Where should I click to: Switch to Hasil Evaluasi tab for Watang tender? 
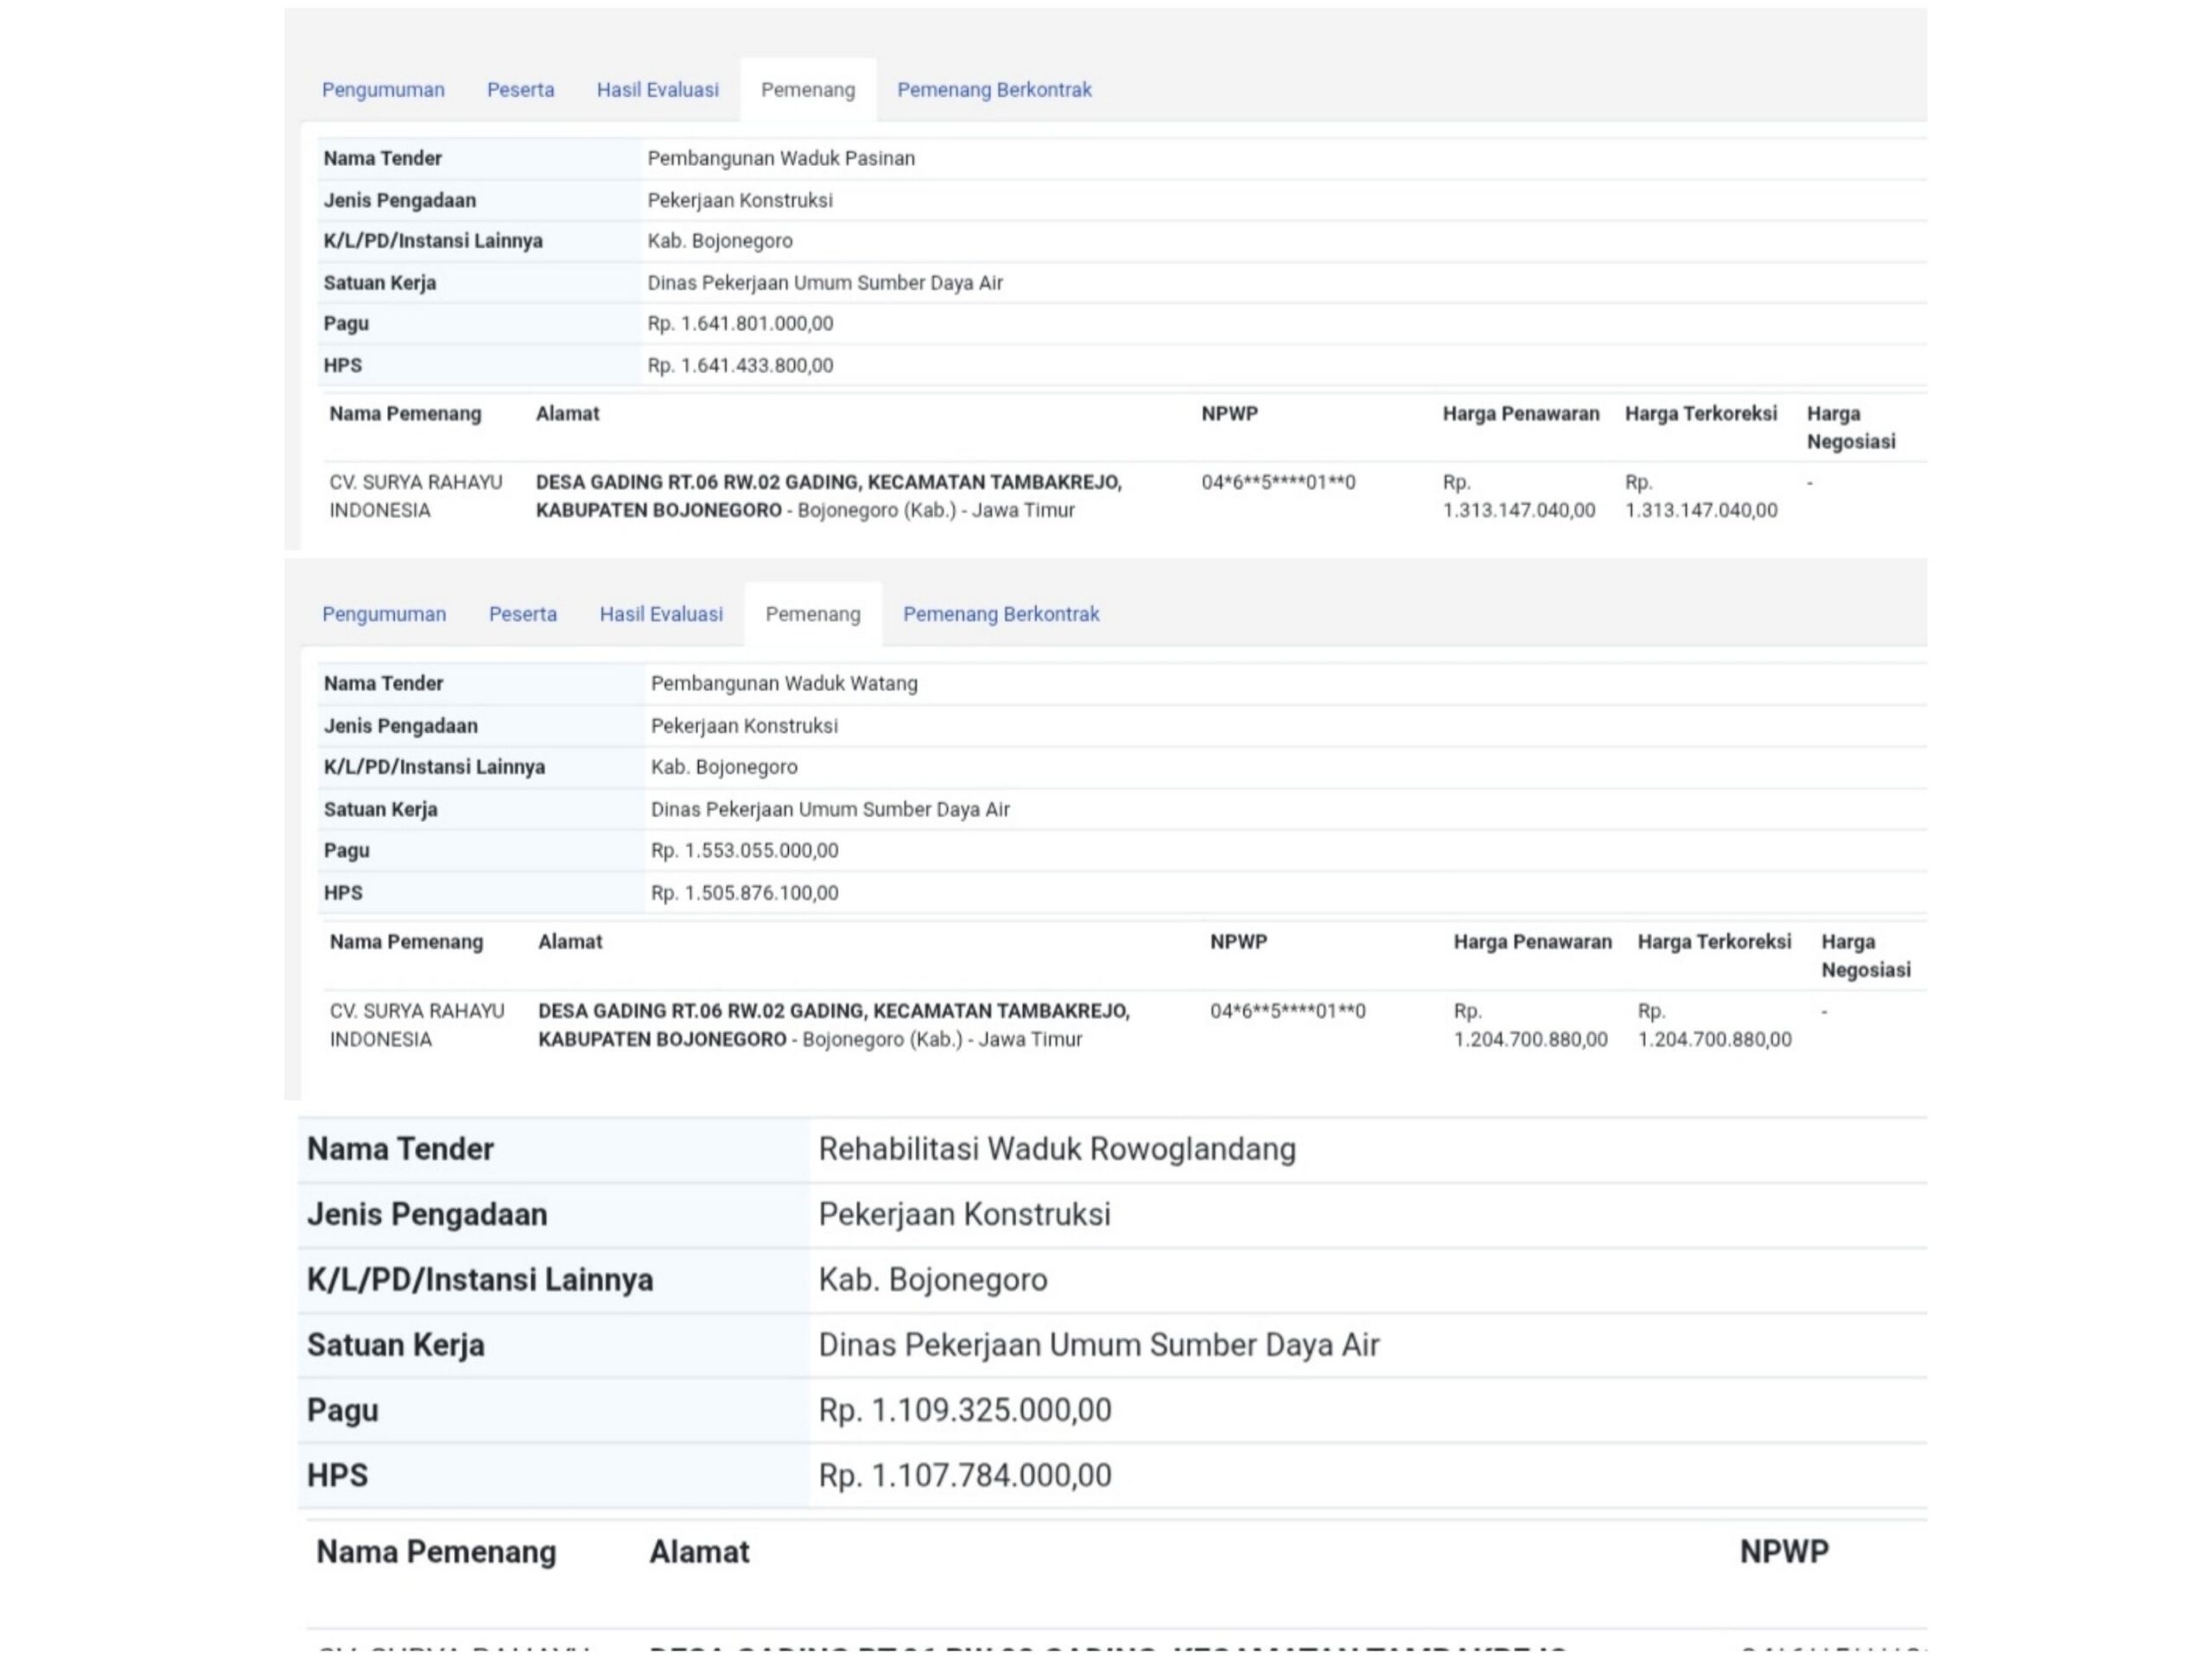pos(661,614)
